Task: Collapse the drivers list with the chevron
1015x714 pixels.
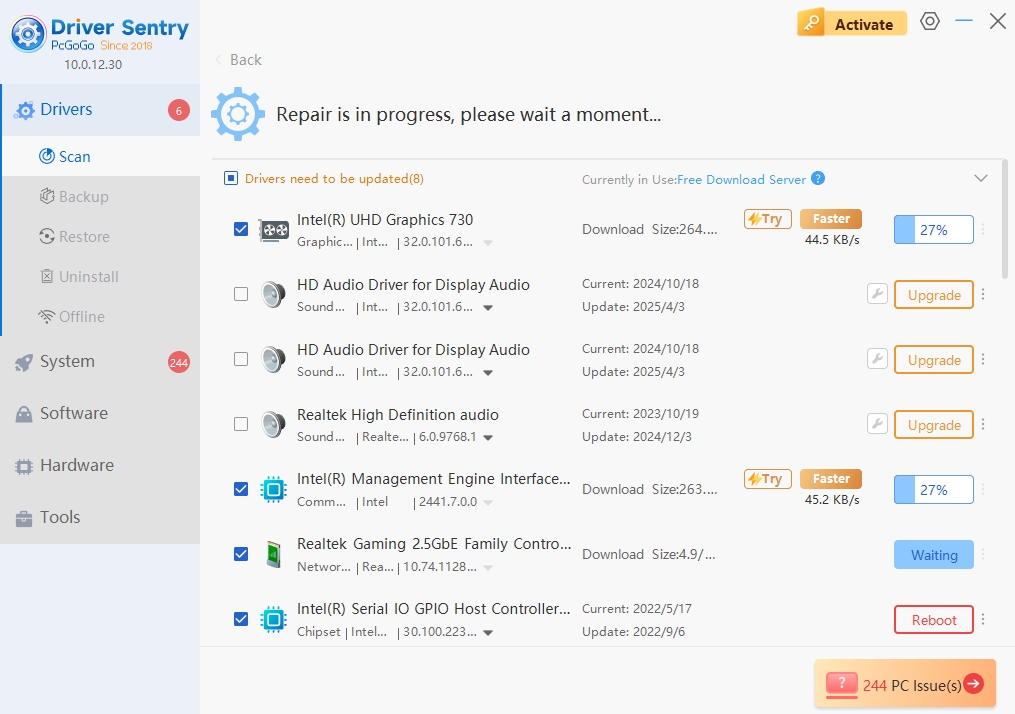Action: [981, 178]
